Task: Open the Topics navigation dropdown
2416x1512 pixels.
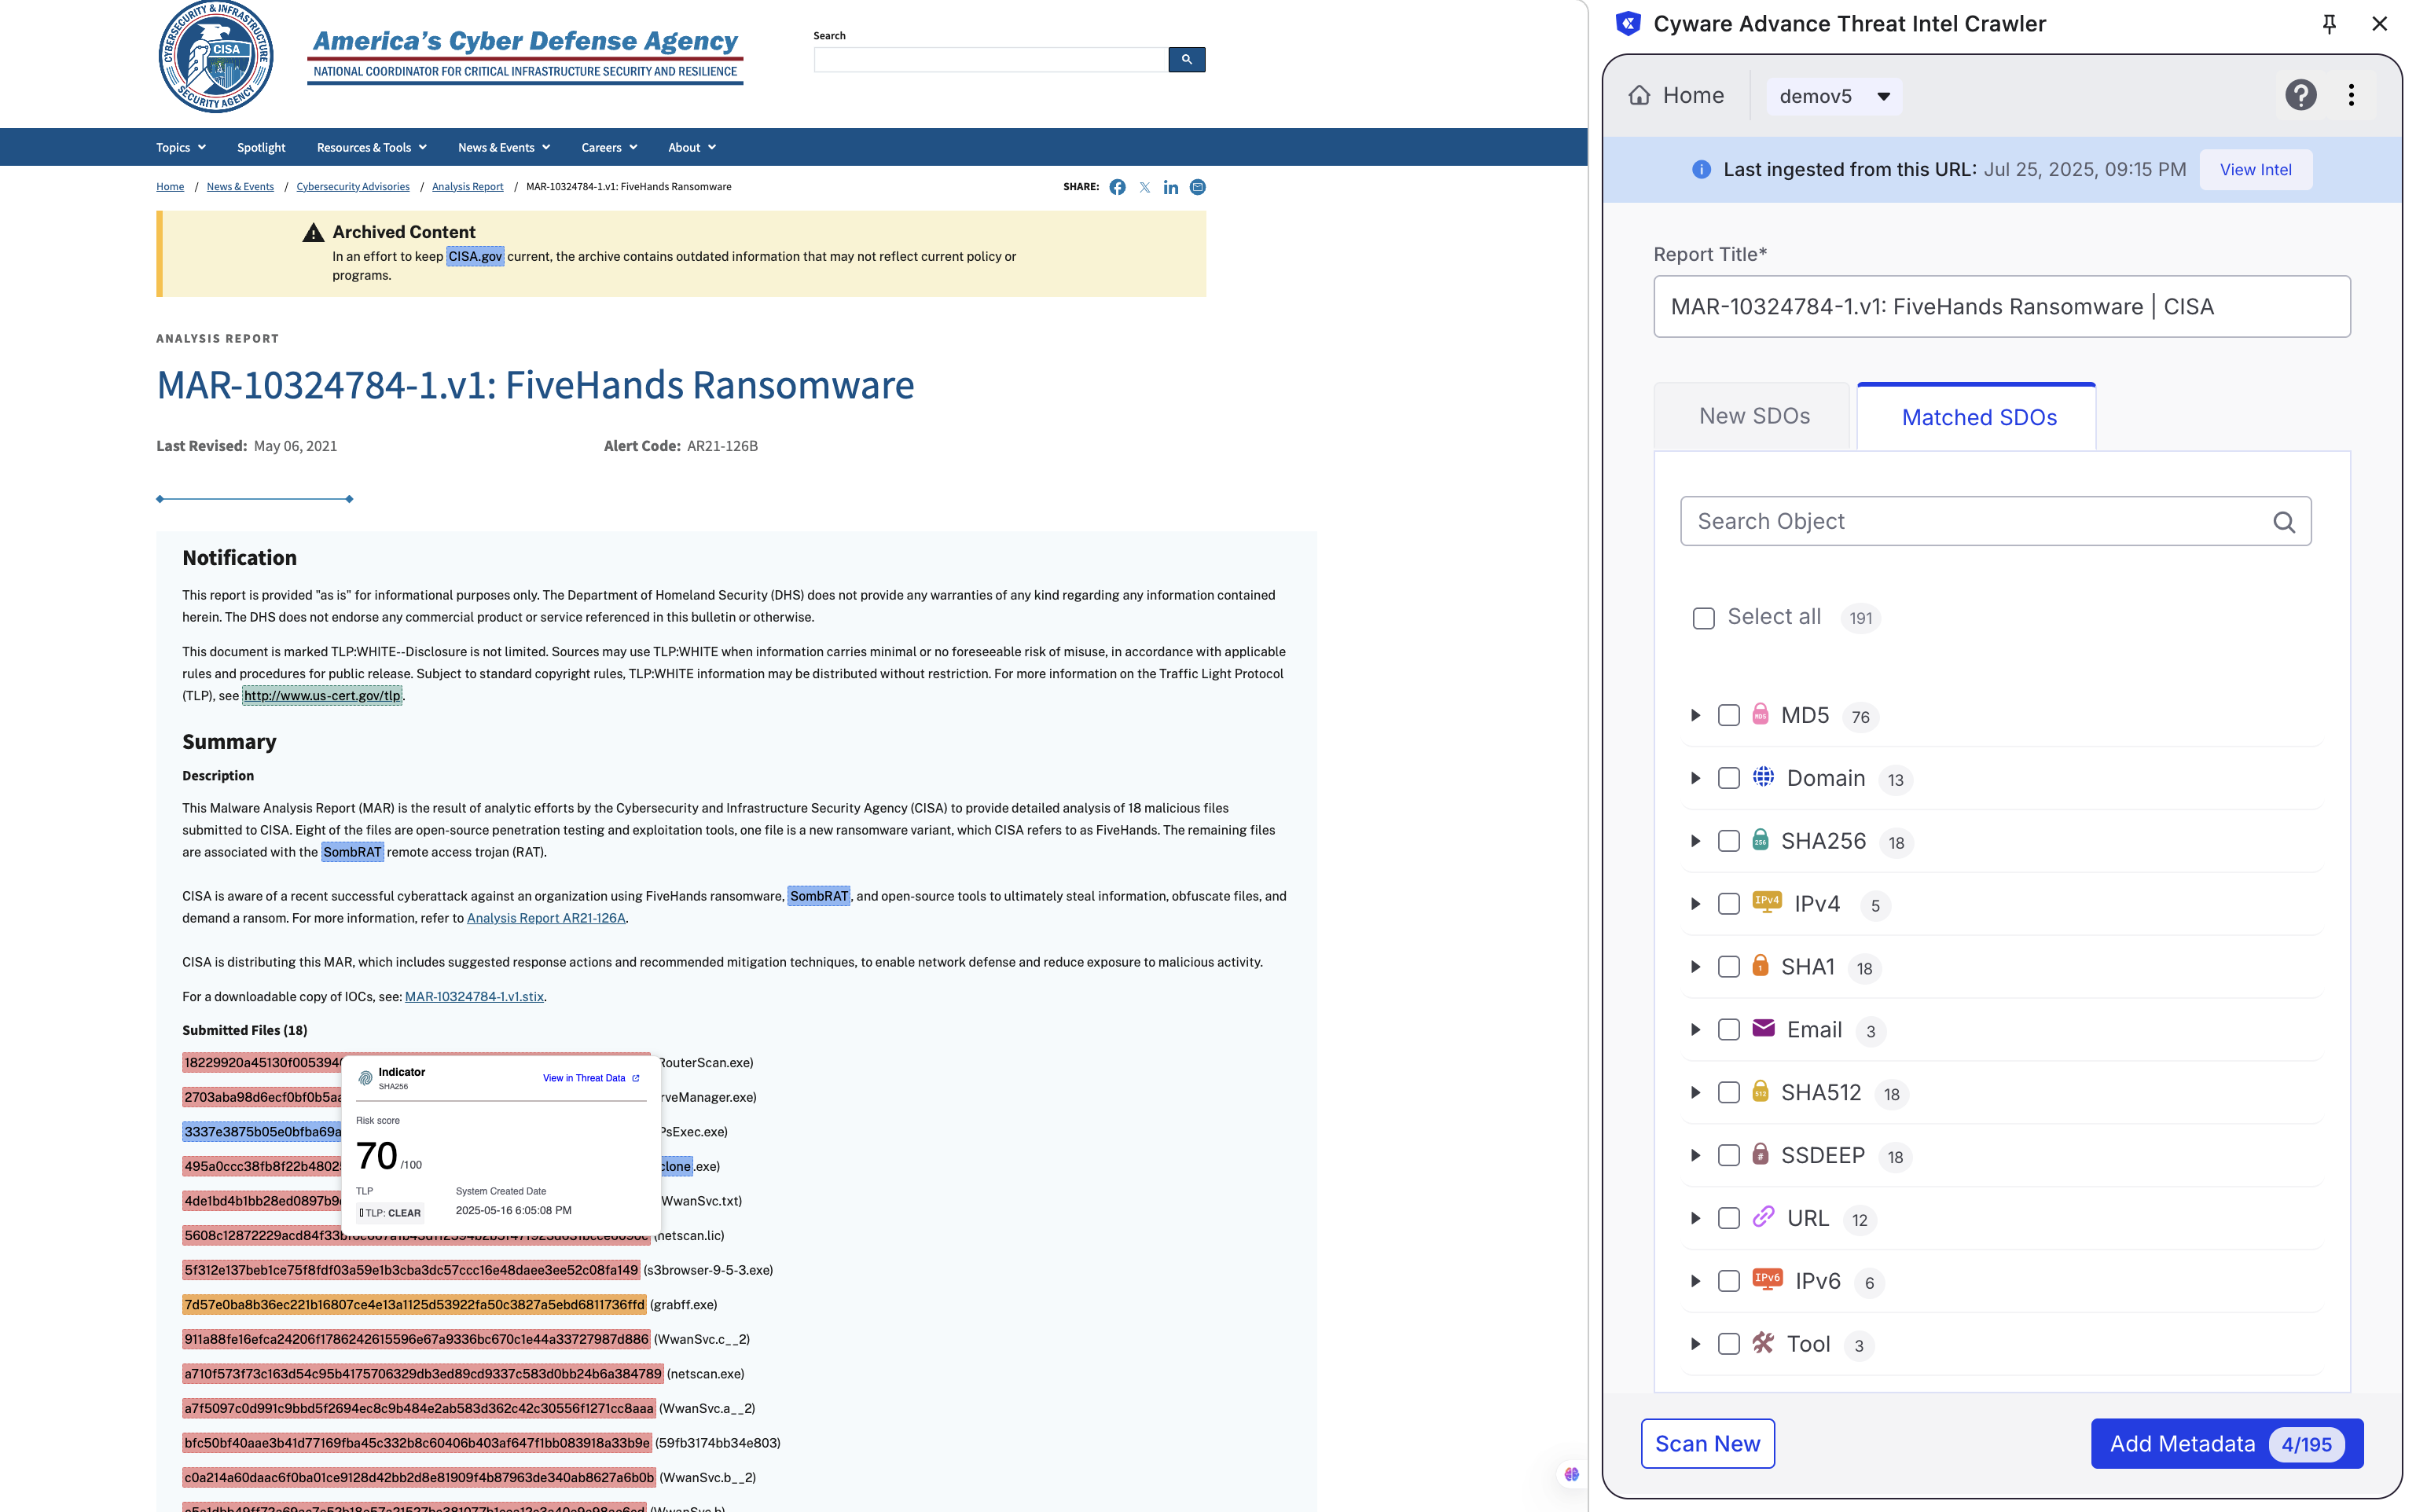Action: 181,147
